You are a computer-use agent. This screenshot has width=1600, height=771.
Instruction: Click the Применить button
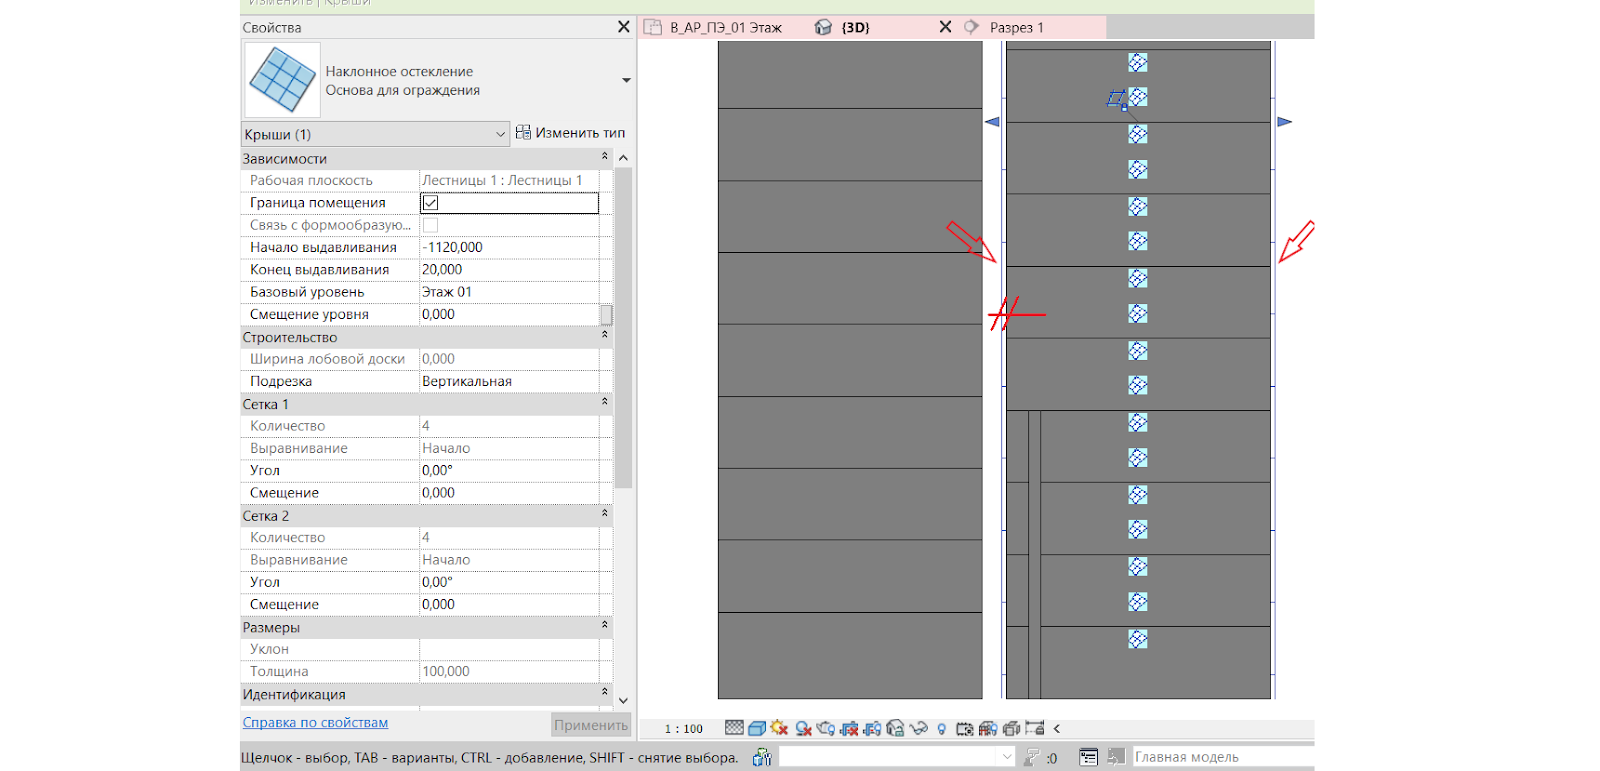591,725
